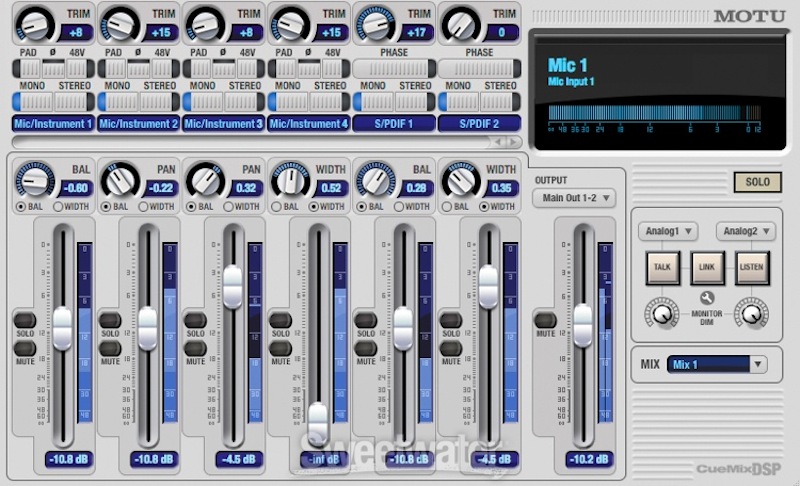Viewport: 800px width, 486px height.
Task: Select WIDTH radio under -0.22 PAN channel
Action: [x=143, y=207]
